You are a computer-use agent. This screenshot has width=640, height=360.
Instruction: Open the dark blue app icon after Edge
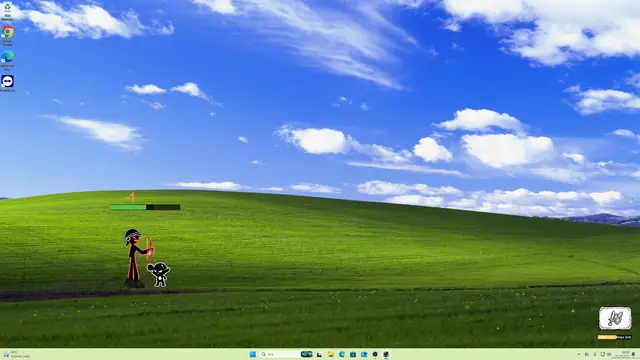click(353, 354)
